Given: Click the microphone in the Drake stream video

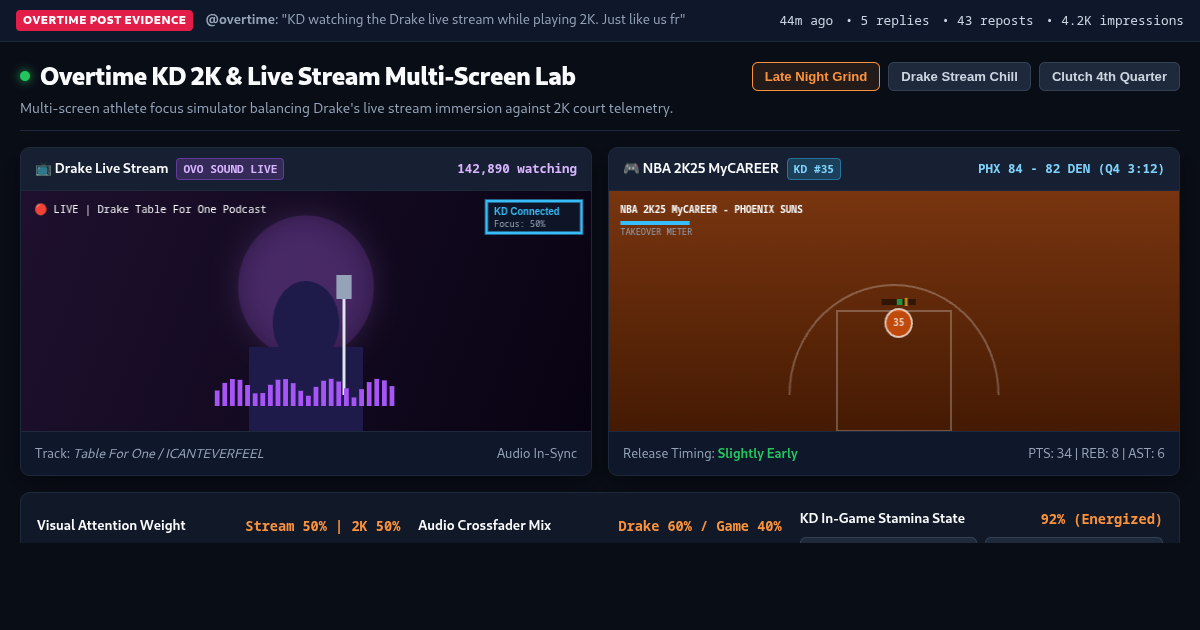Looking at the screenshot, I should [344, 335].
